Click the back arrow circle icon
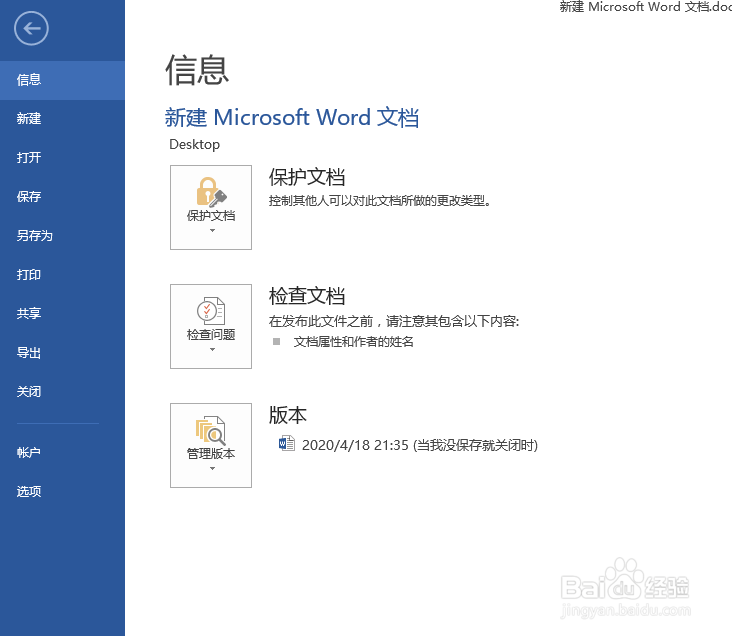 click(x=31, y=28)
